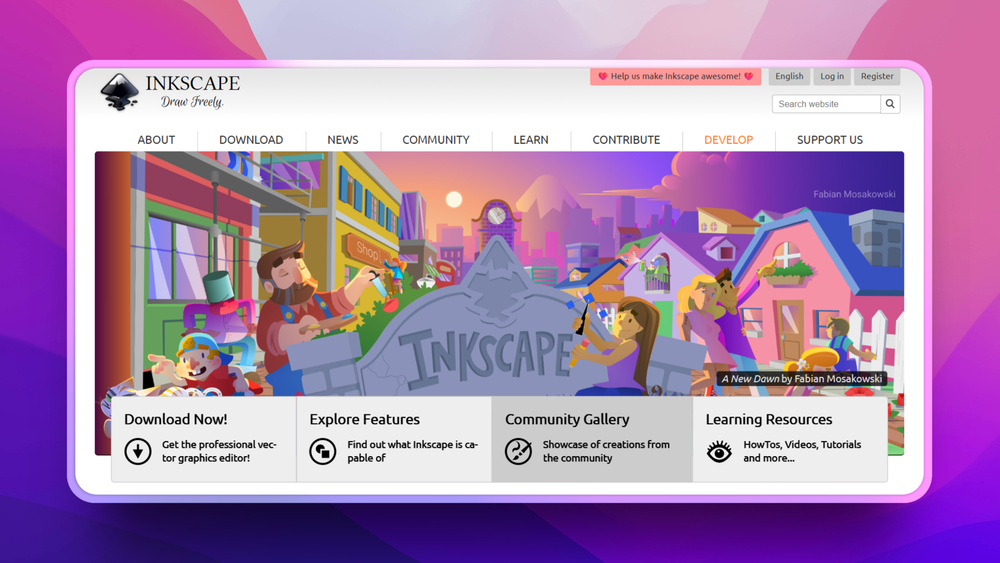Click 'Get the professional vector graphics editor!' text
The image size is (1000, 563).
(x=219, y=451)
